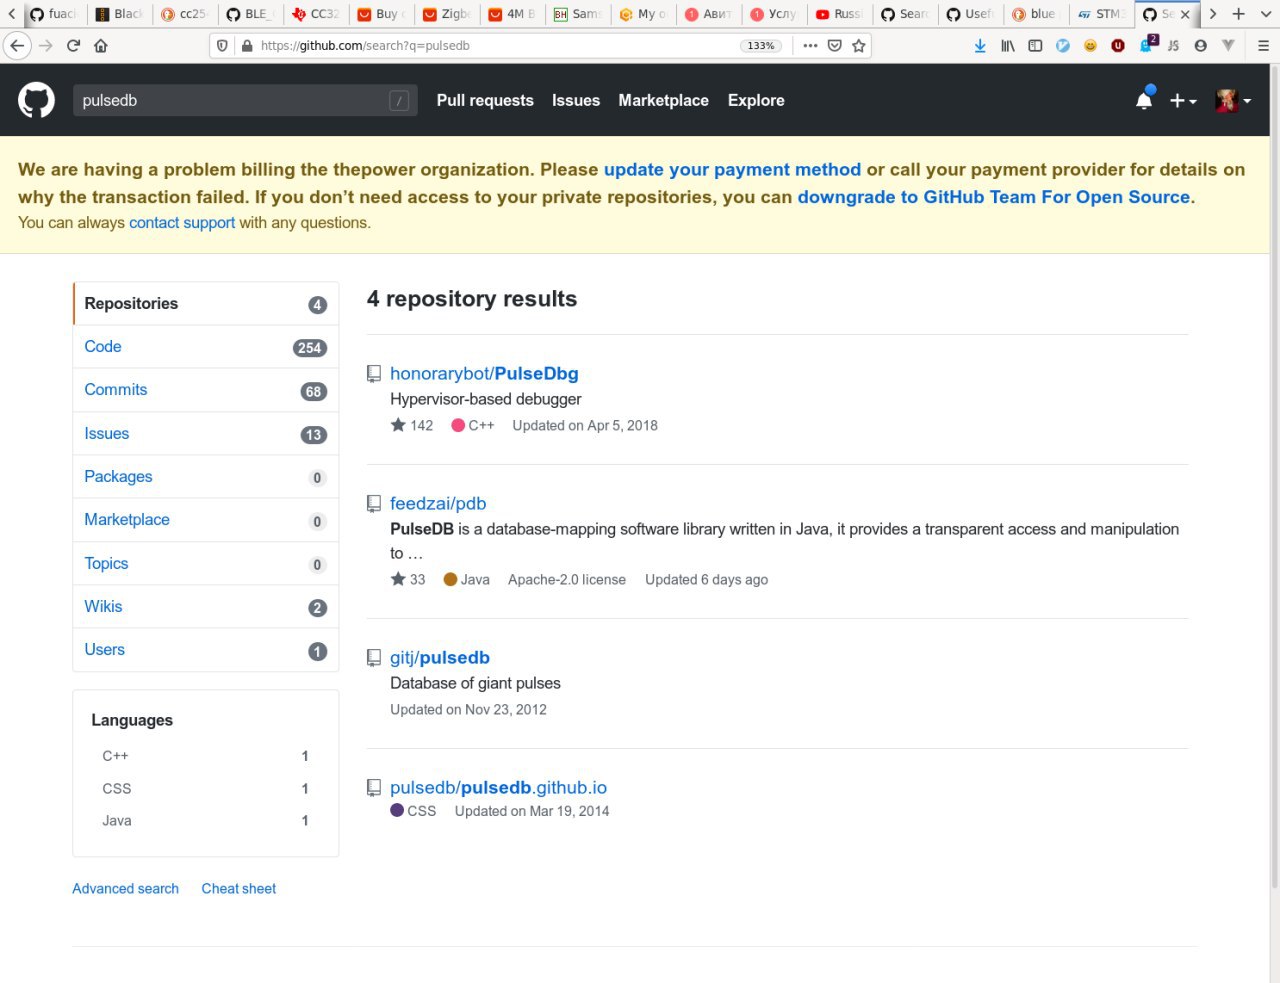Click the browser forward arrow
The height and width of the screenshot is (983, 1280).
click(x=45, y=45)
